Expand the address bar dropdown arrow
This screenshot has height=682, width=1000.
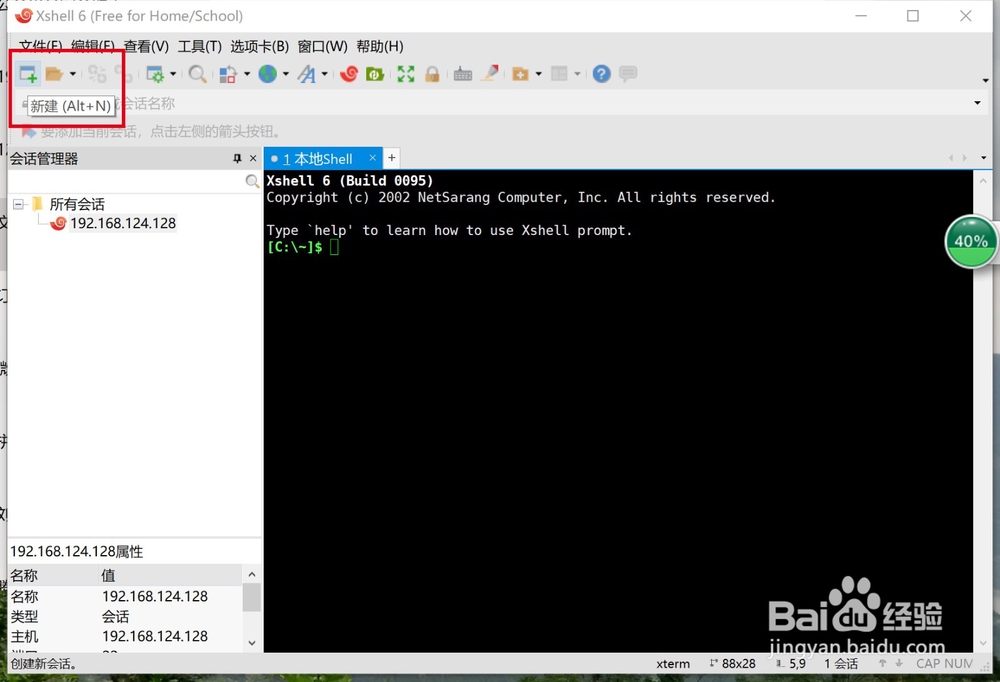[977, 103]
